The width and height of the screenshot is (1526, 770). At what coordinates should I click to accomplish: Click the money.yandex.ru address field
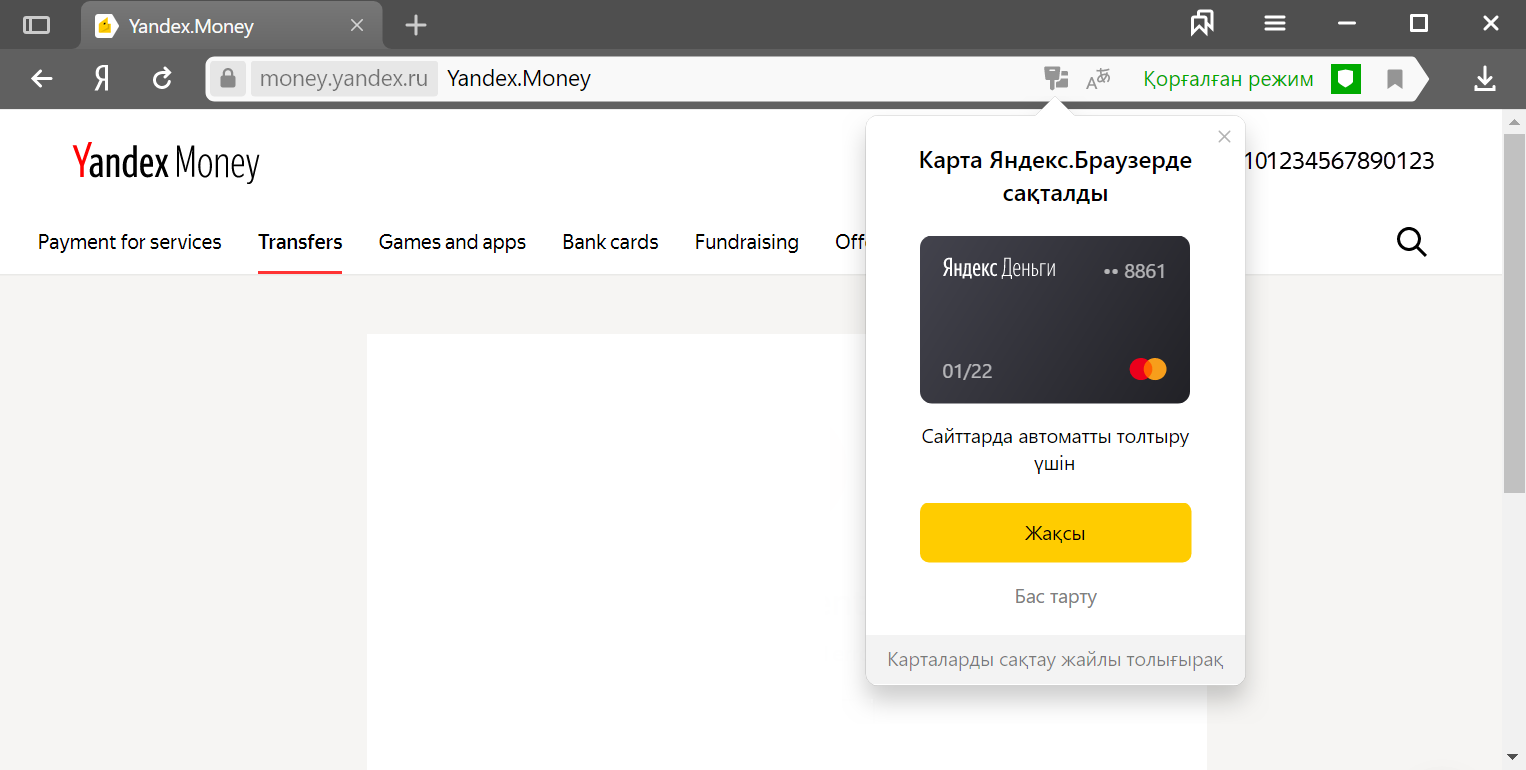(x=343, y=78)
